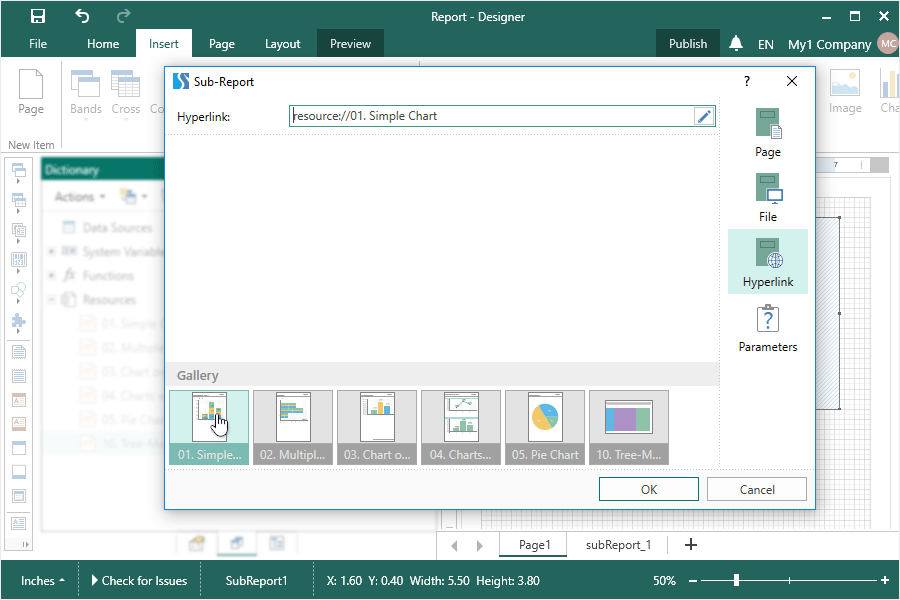Image resolution: width=900 pixels, height=600 pixels.
Task: Select the Page option in Sub-Report dialog
Action: point(768,133)
